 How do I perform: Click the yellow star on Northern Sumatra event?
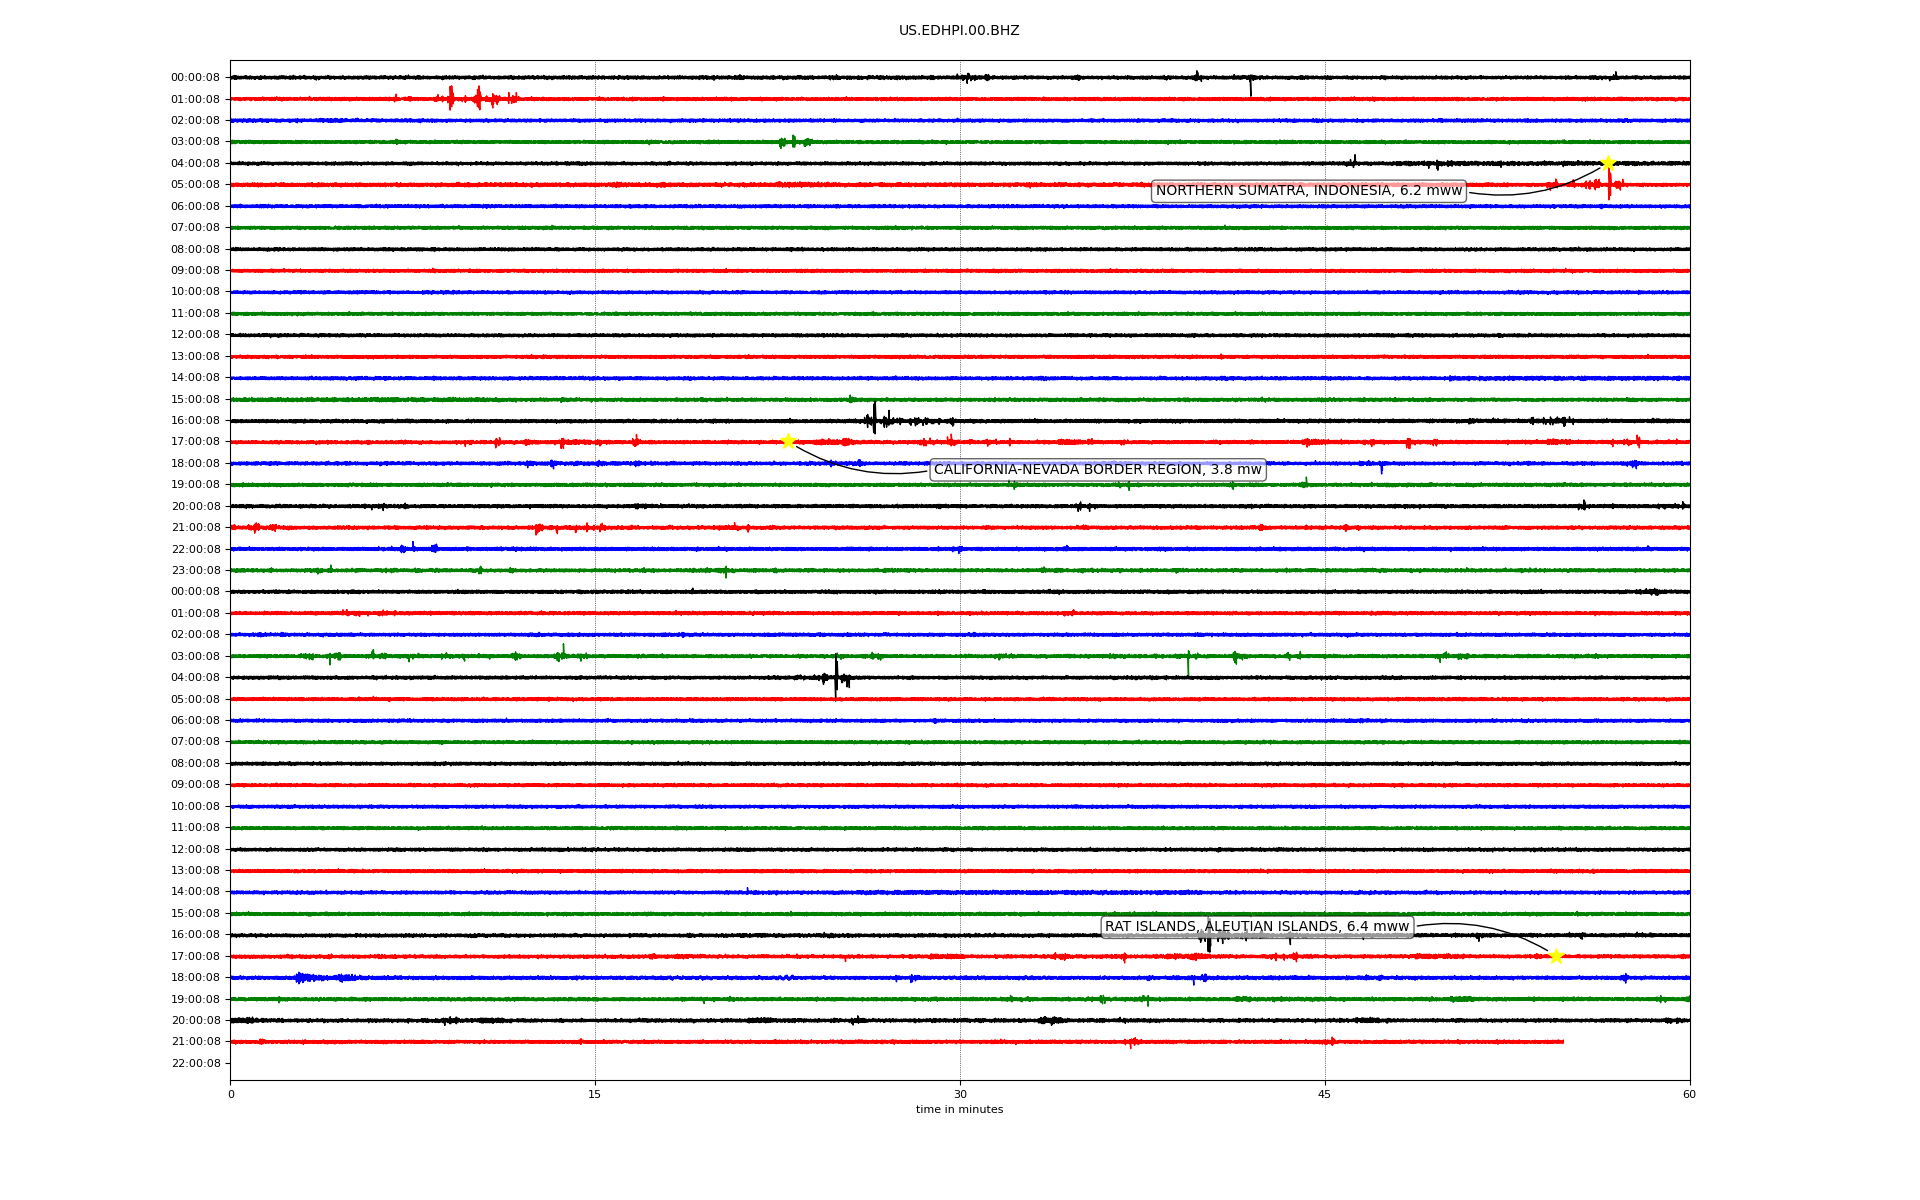point(1607,163)
